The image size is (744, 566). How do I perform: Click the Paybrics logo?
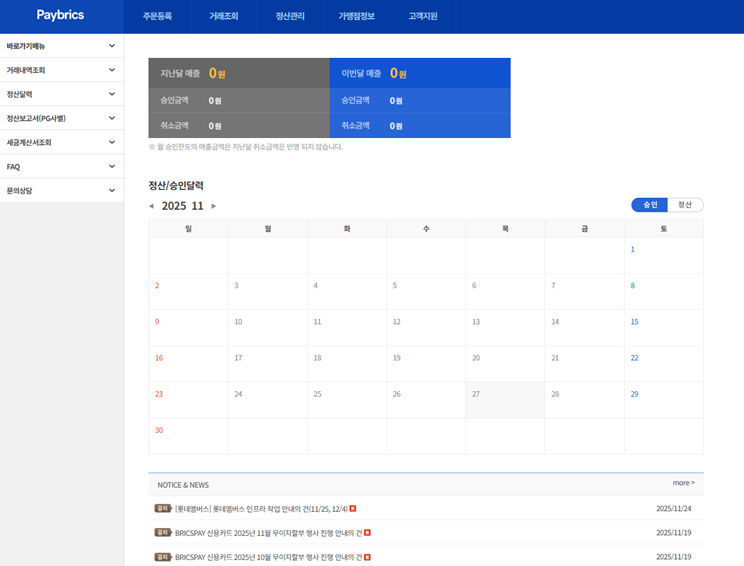tap(60, 15)
